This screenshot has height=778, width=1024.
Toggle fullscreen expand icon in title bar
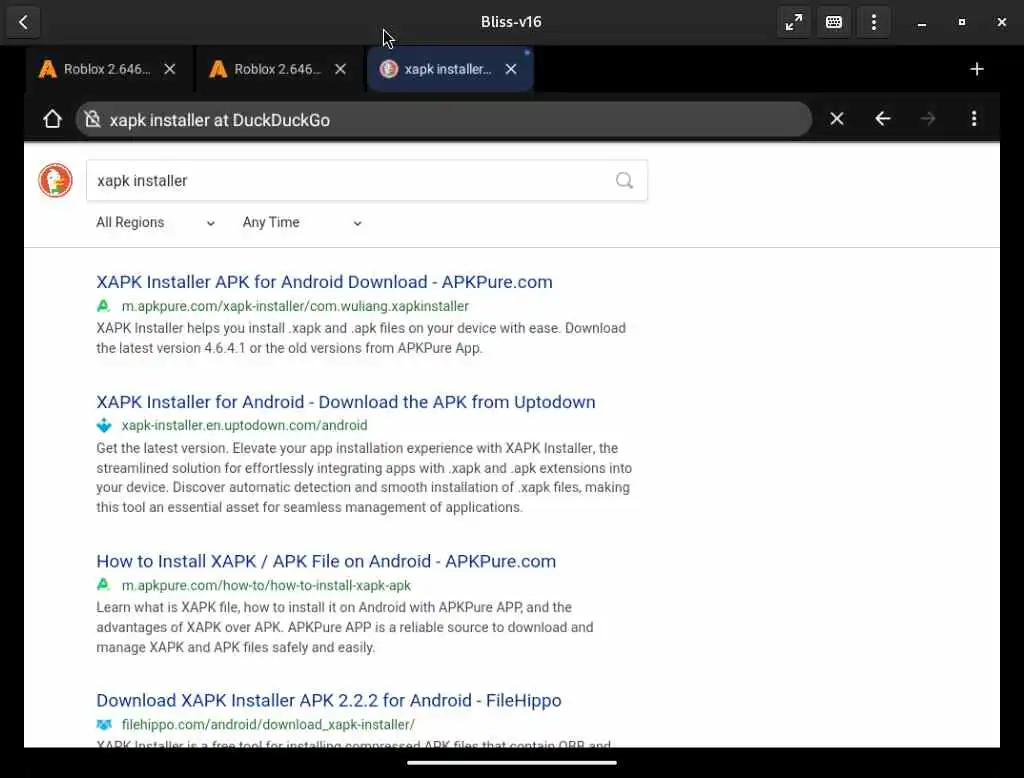(x=793, y=22)
